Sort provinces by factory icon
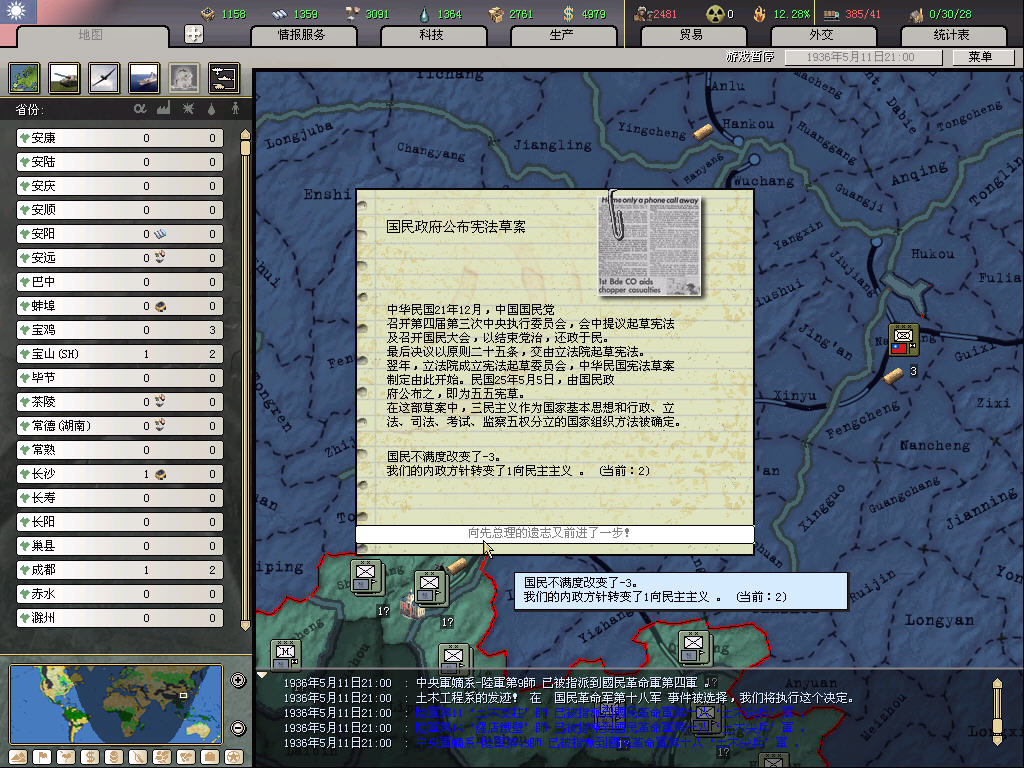This screenshot has height=768, width=1024. tap(164, 108)
